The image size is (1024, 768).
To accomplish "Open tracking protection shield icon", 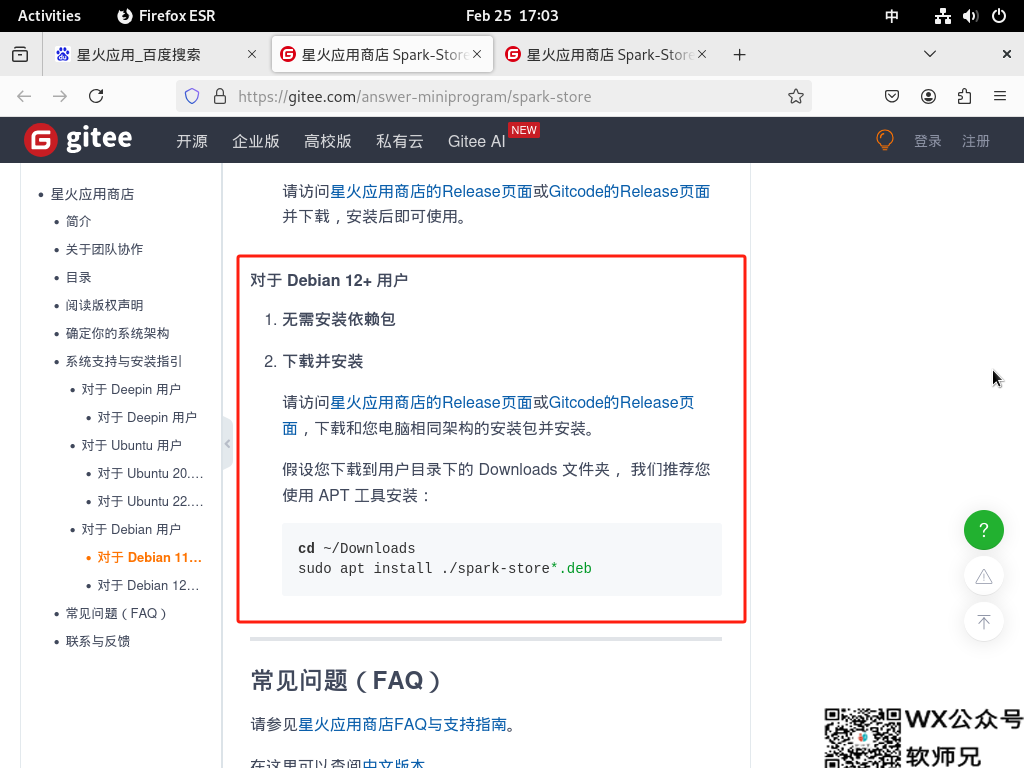I will pos(192,97).
